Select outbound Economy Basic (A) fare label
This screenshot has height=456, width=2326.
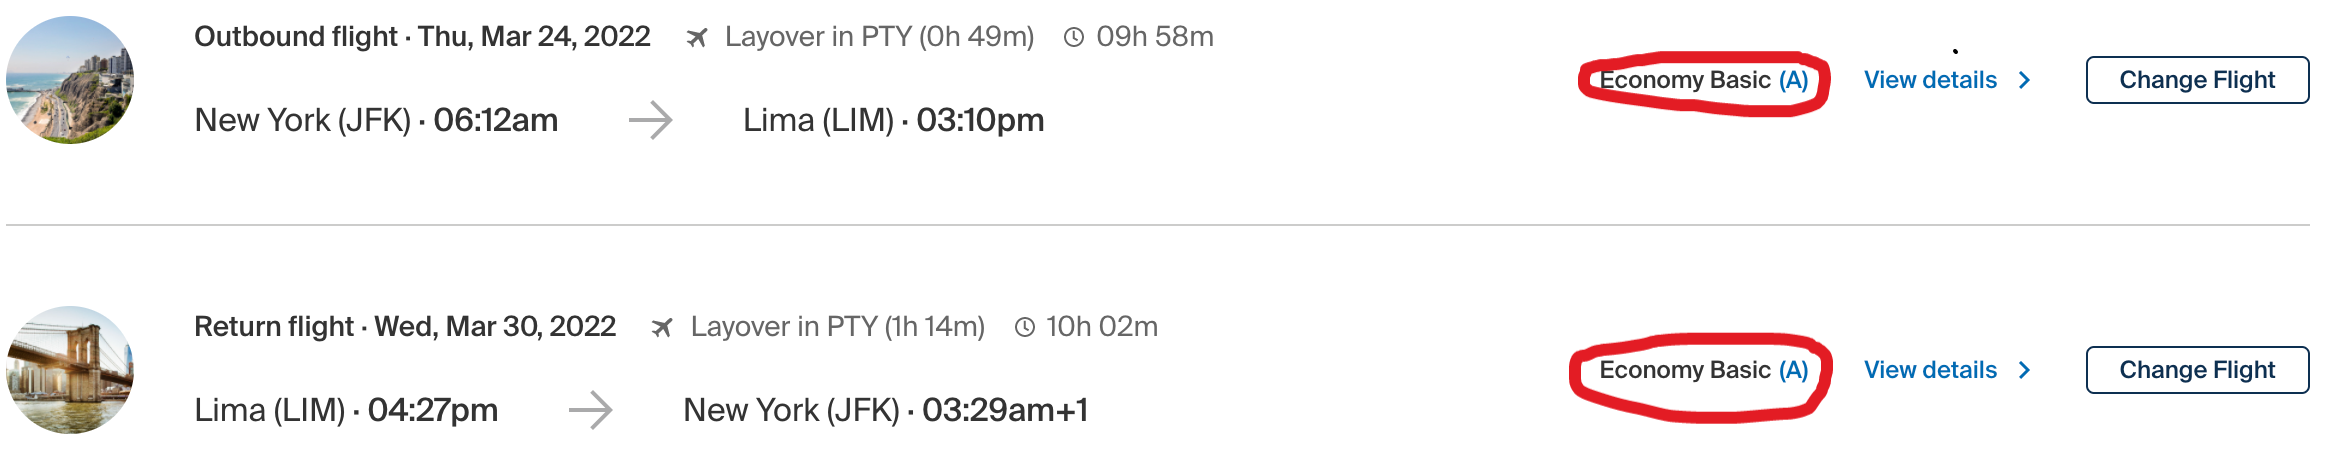(1704, 80)
